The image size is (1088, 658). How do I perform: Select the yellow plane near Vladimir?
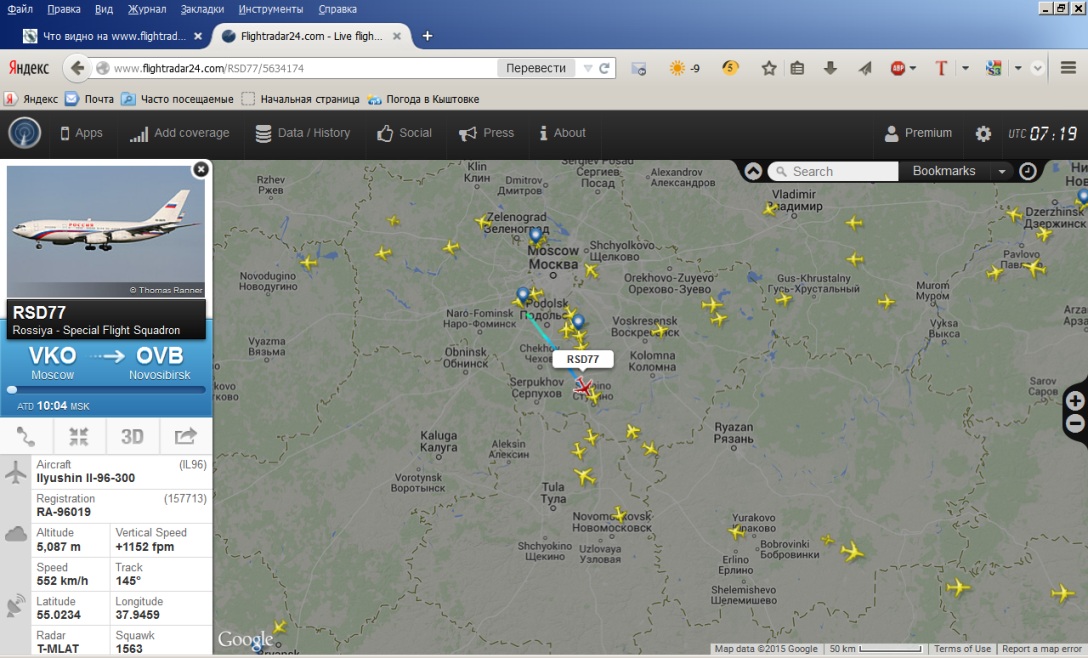tap(770, 208)
